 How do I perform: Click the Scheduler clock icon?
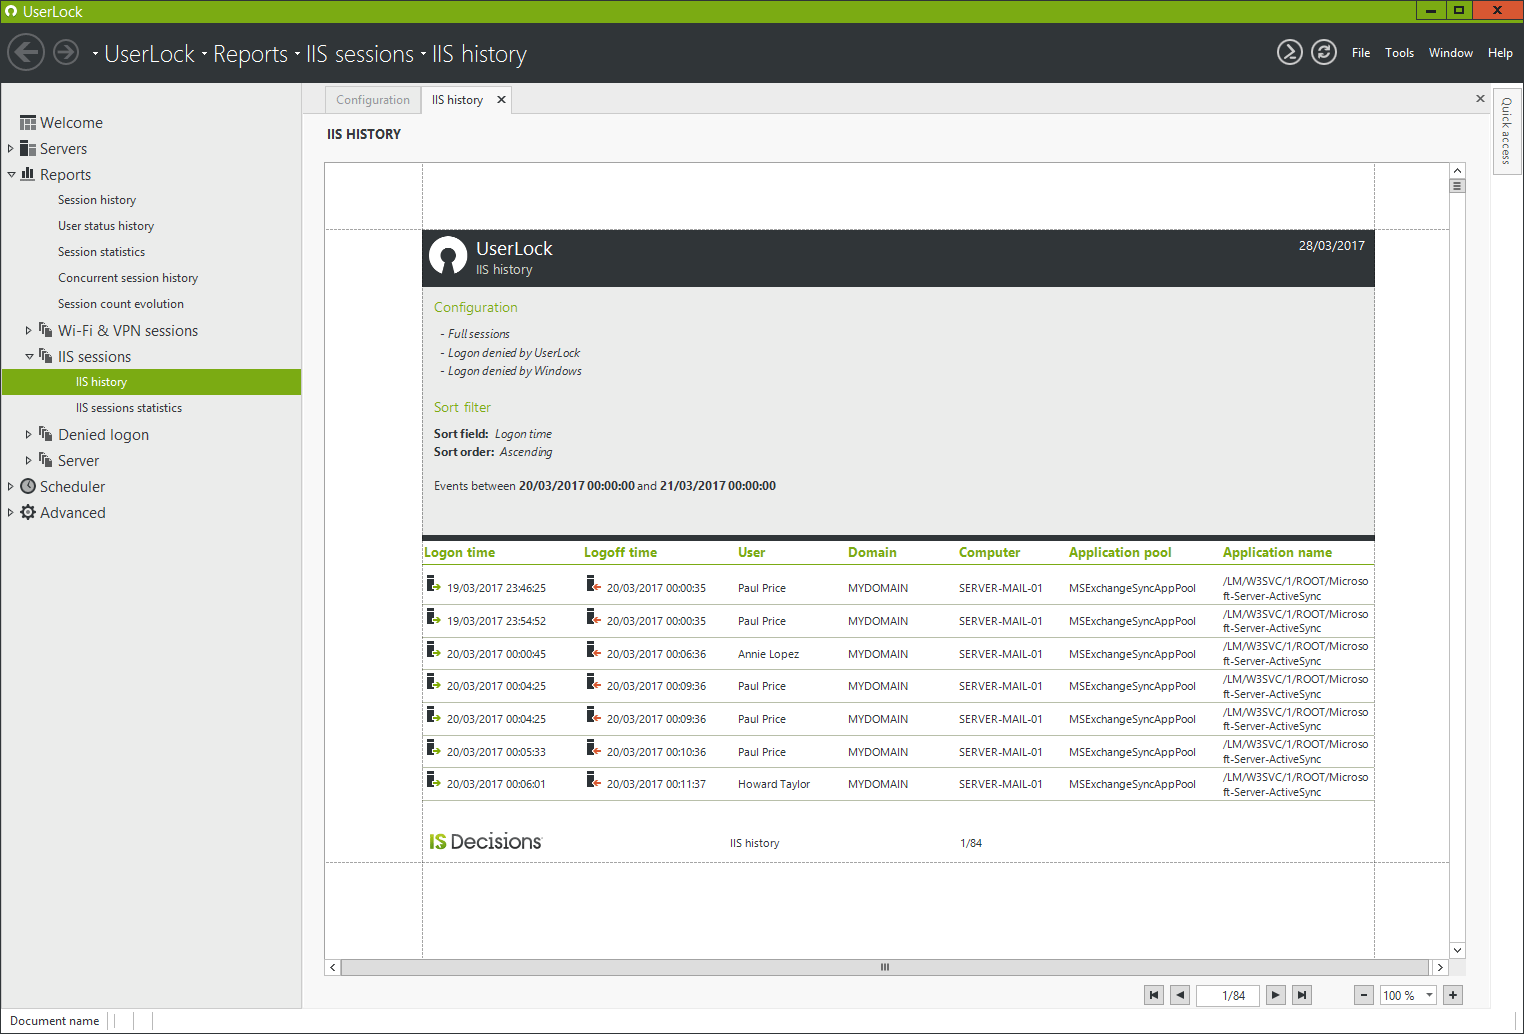pyautogui.click(x=28, y=486)
